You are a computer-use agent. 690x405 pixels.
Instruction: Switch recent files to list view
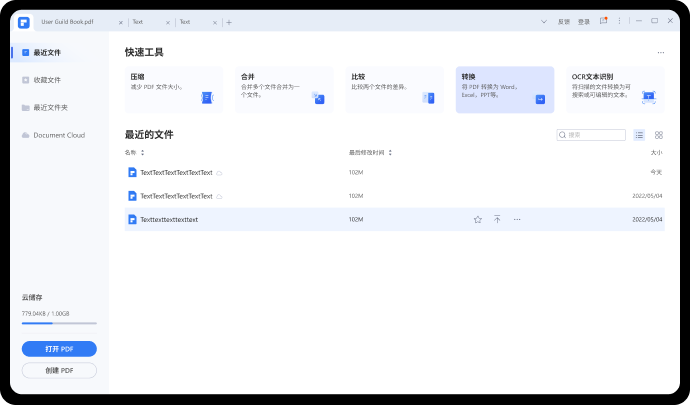[x=639, y=135]
